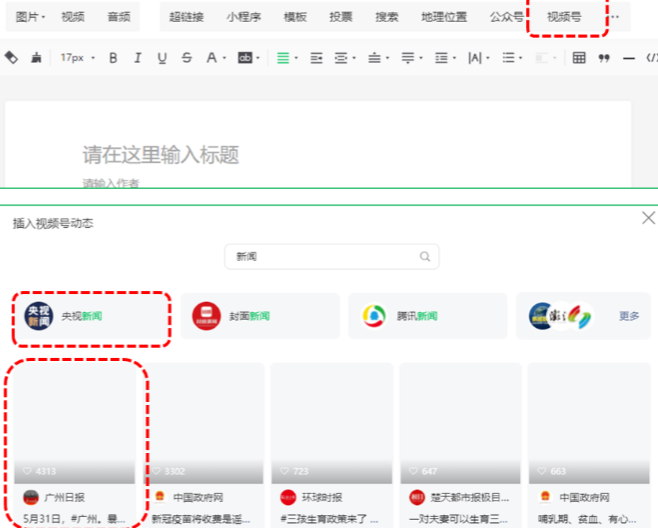
Task: Select the format painter icon
Action: tap(11, 58)
